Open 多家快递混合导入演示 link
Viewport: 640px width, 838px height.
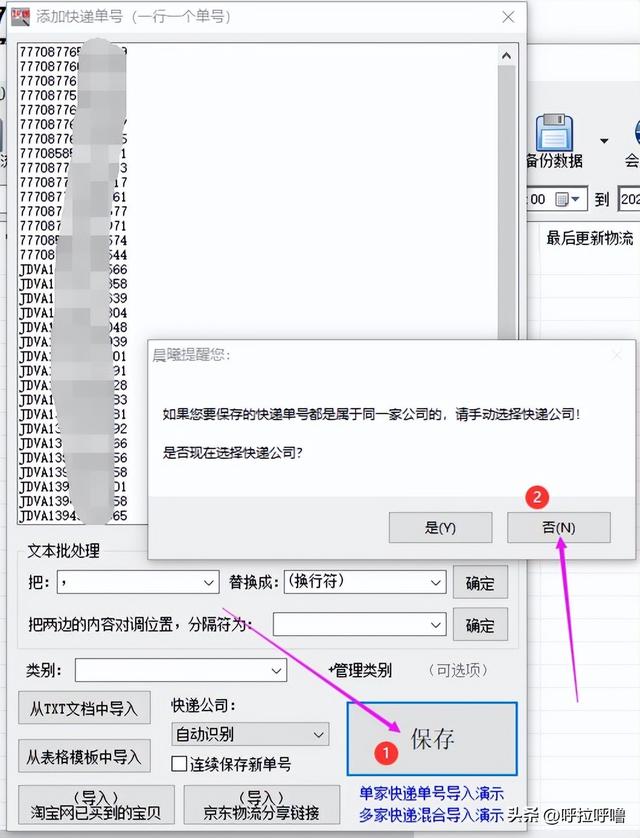pos(432,815)
